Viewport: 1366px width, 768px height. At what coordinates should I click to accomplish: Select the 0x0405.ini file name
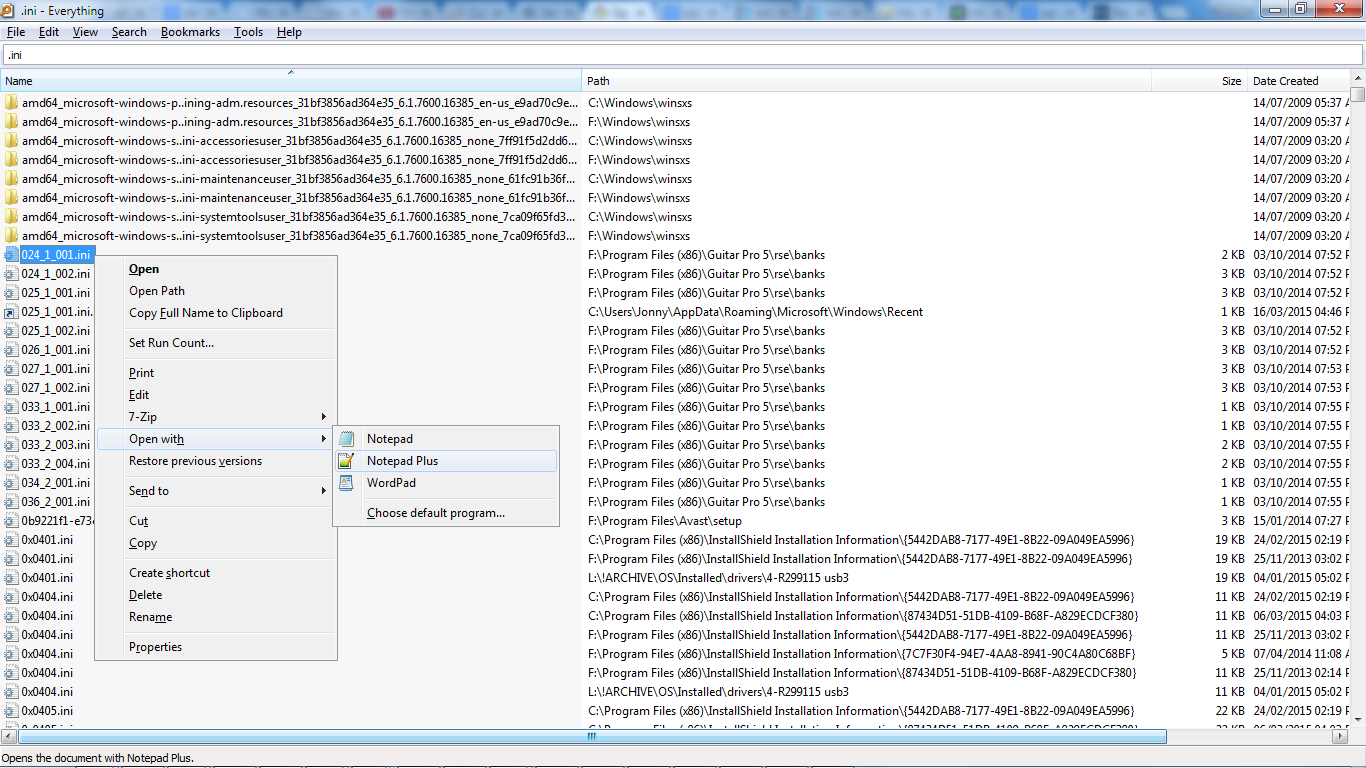pyautogui.click(x=47, y=711)
